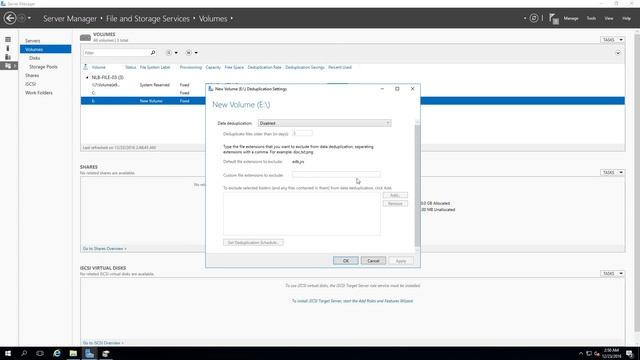Screen dimensions: 640x360
Task: Open taskbar search magnifier
Action: (x=24, y=353)
